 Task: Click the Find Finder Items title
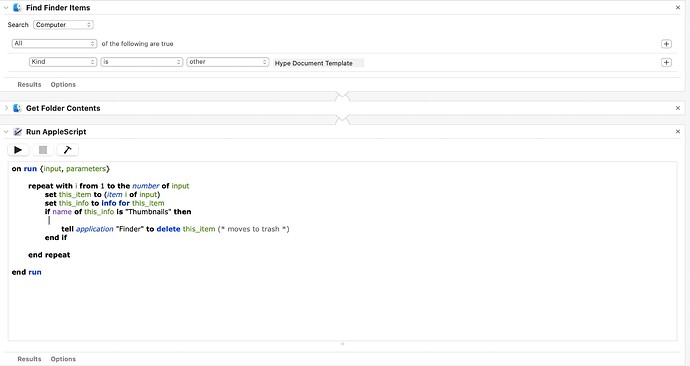click(x=58, y=7)
